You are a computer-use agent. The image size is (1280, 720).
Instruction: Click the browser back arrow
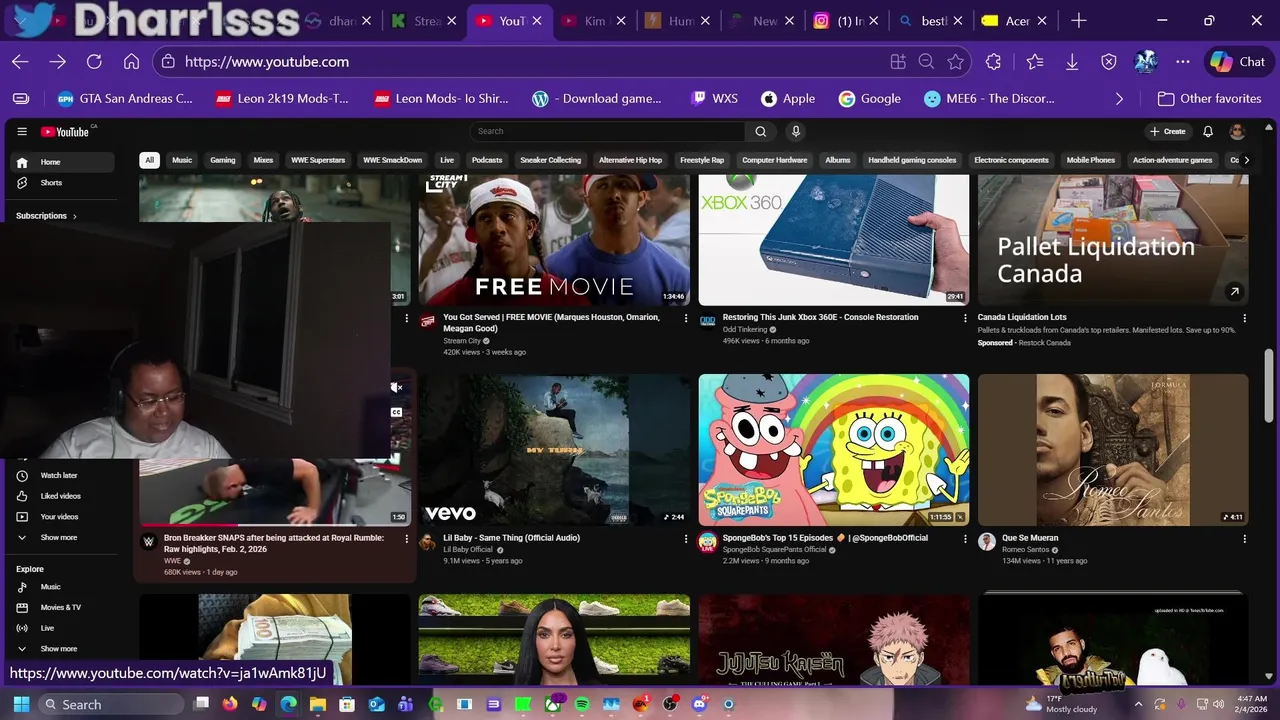coord(20,62)
